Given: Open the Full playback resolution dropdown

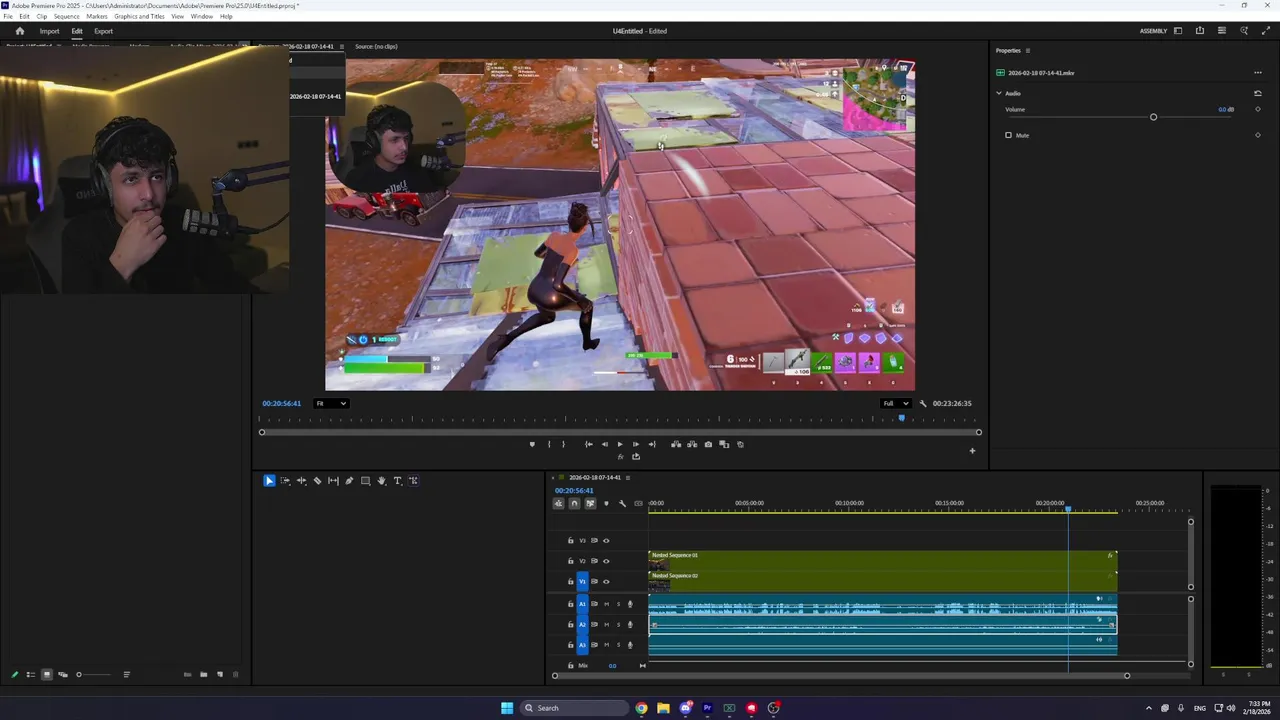Looking at the screenshot, I should 894,403.
